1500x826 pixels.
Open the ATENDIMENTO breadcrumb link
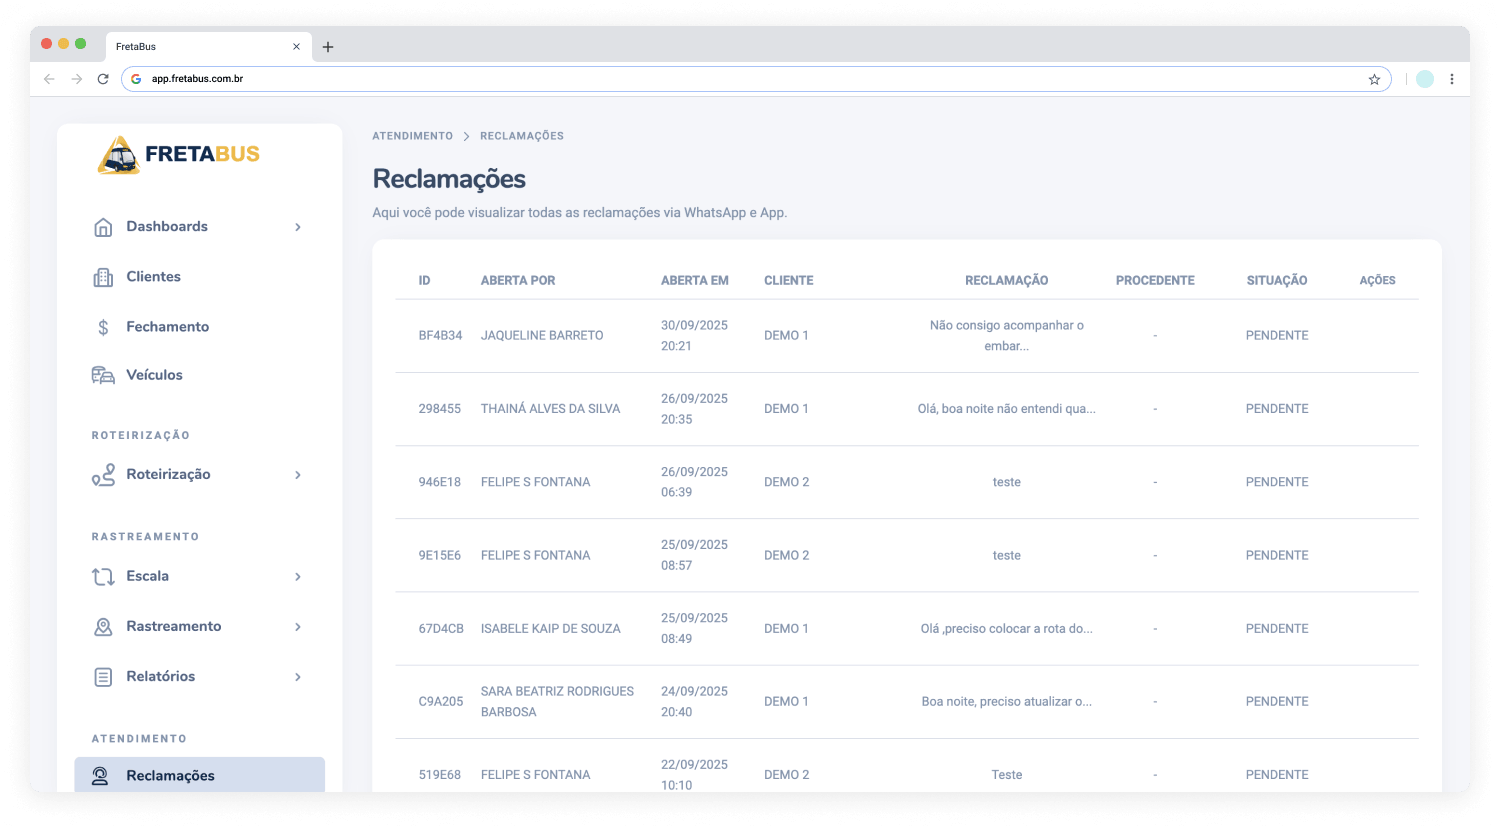(412, 136)
